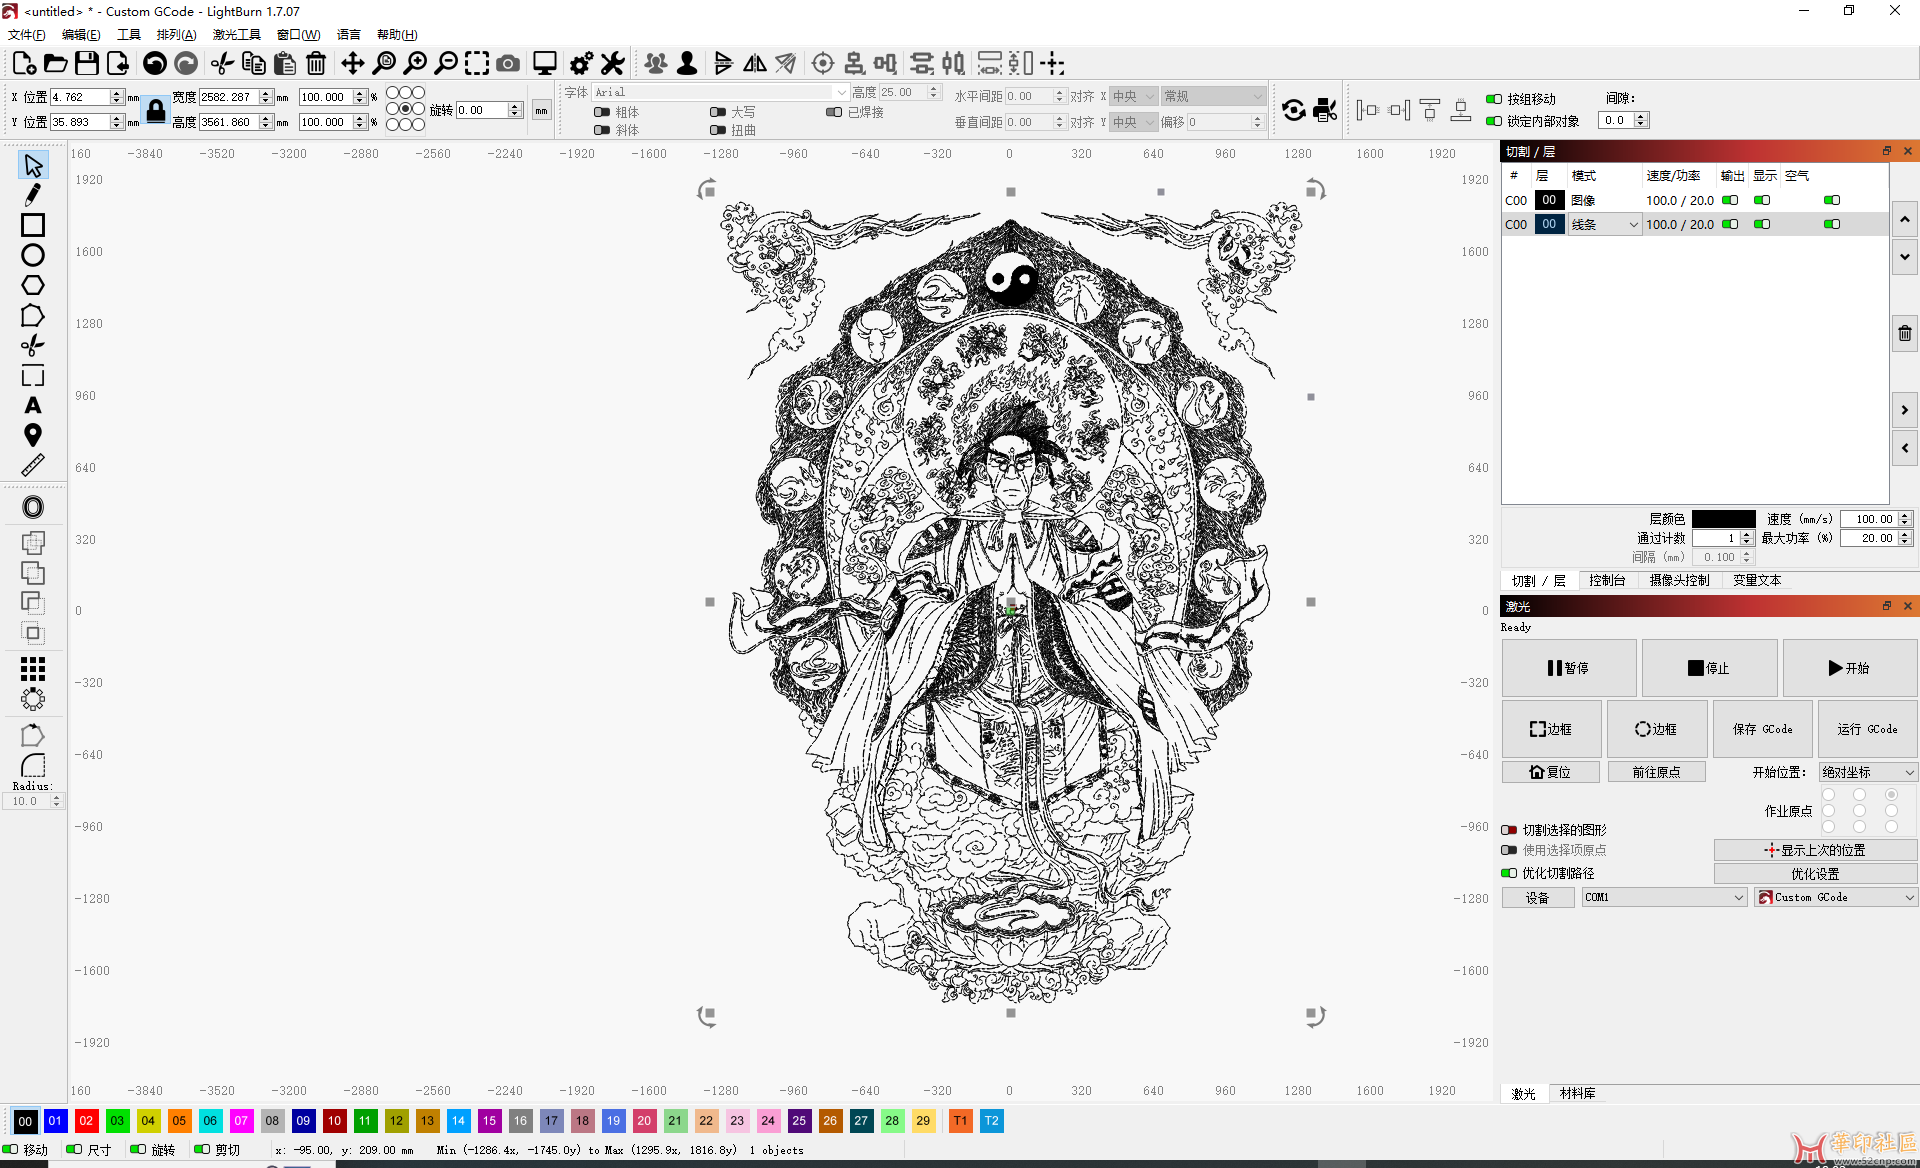This screenshot has height=1168, width=1920.
Task: Click the 优化设置 button
Action: coord(1815,874)
